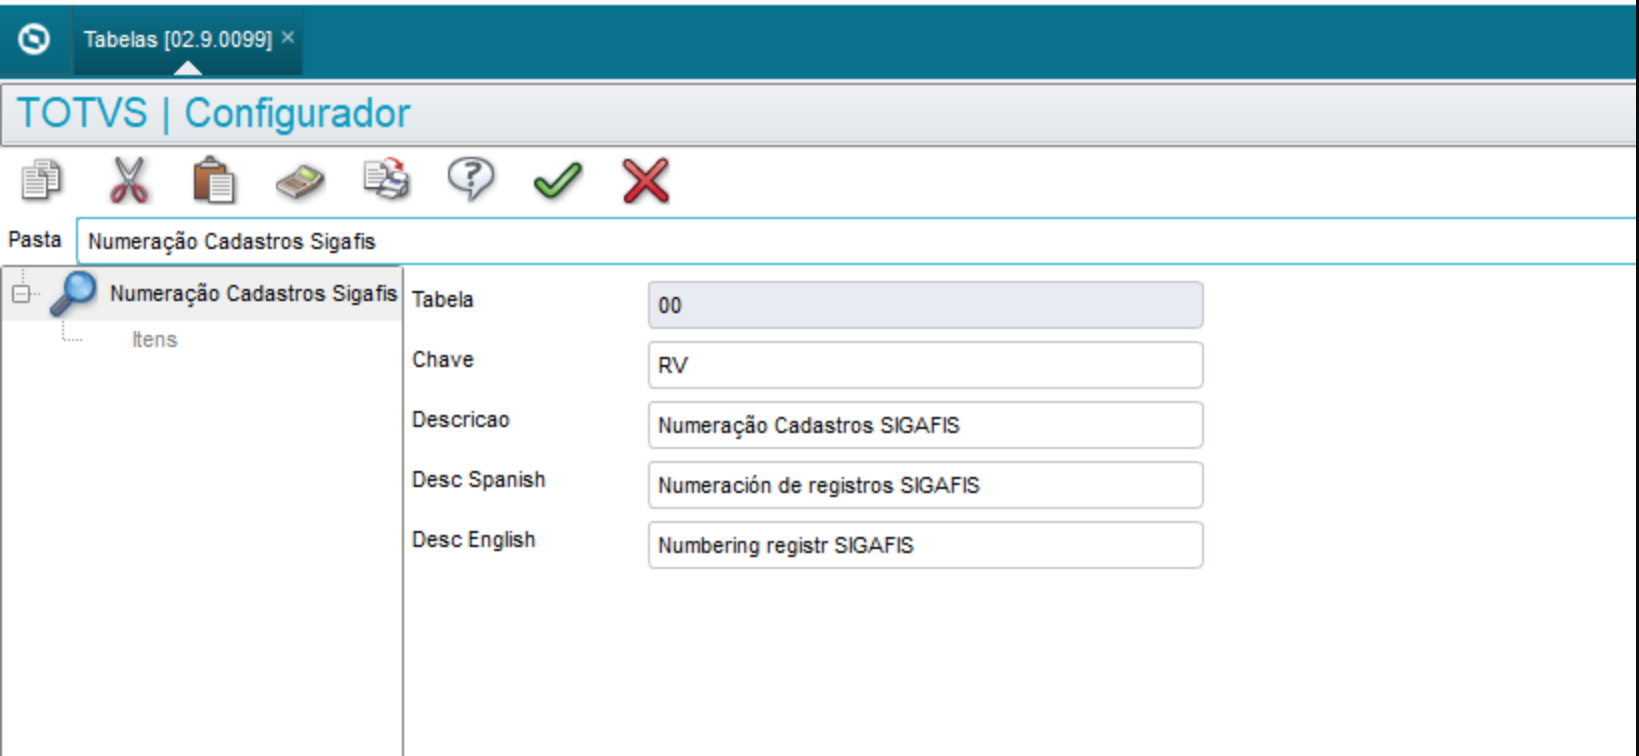Click the Chave field containing RV
1639x756 pixels.
(x=925, y=365)
